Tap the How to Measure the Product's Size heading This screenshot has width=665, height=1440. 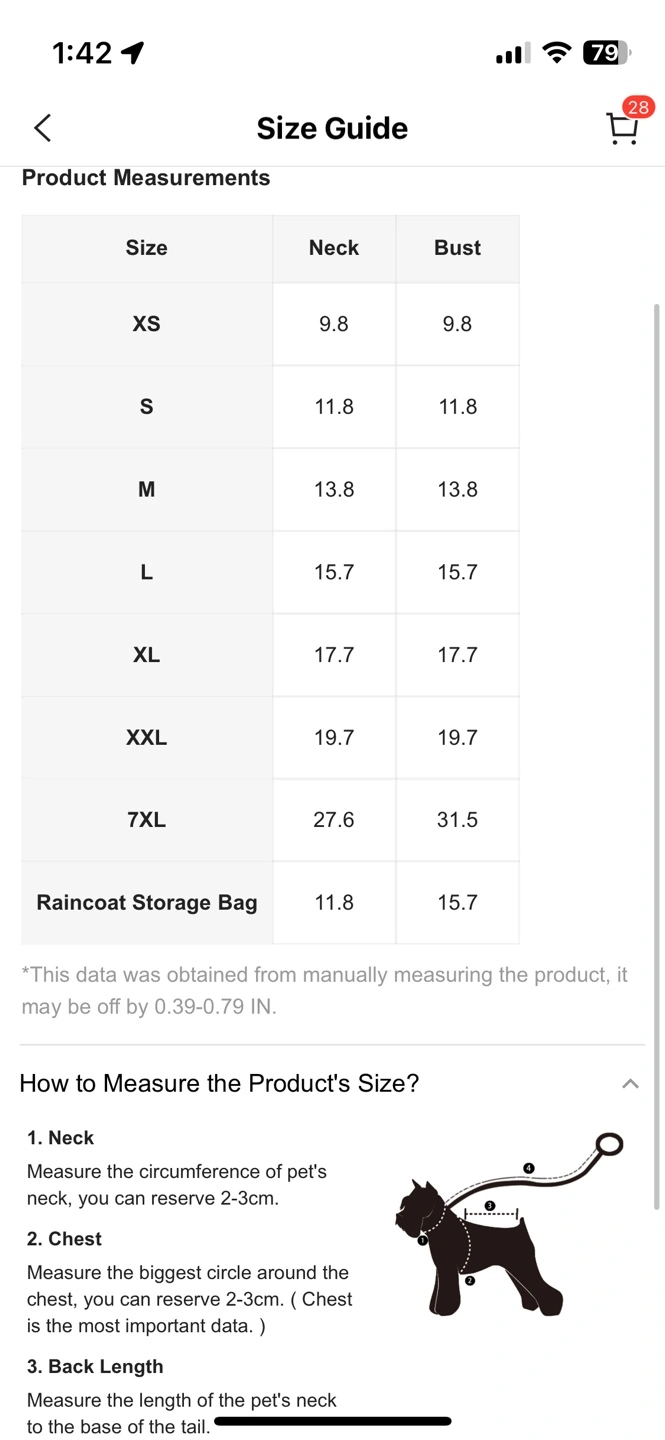(x=219, y=1083)
